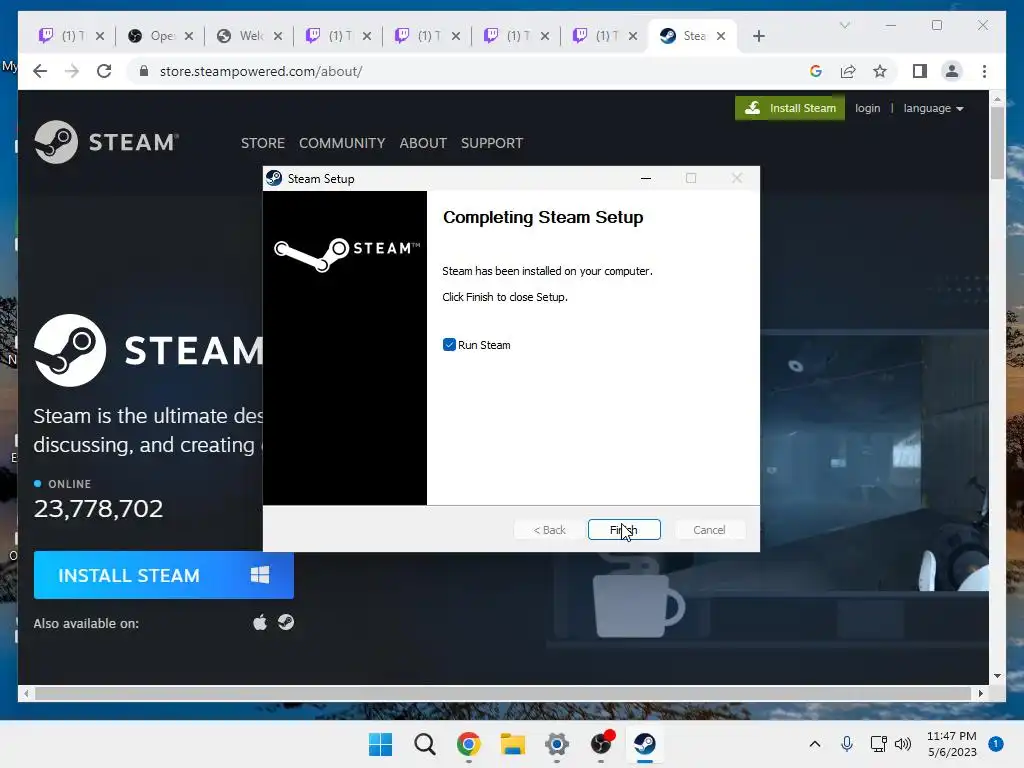Close the Wel tab

pos(278,36)
